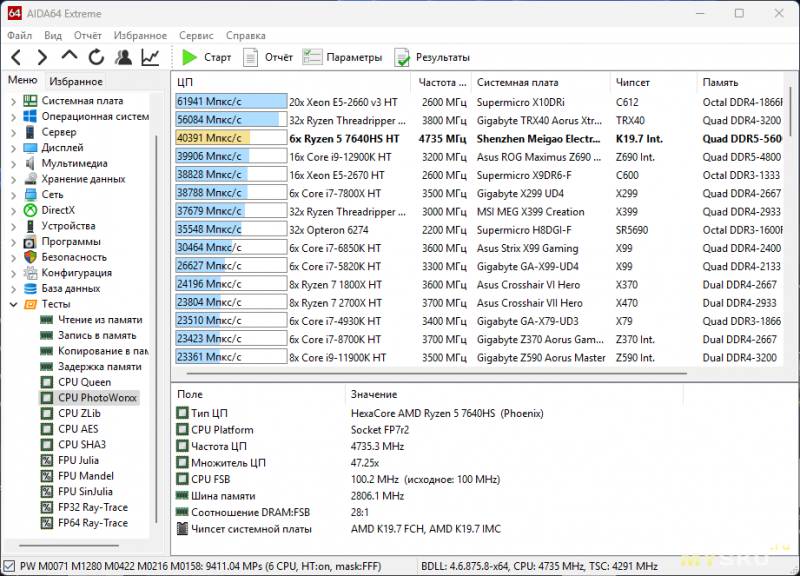
Task: Click the Поле column header in details
Action: point(259,394)
